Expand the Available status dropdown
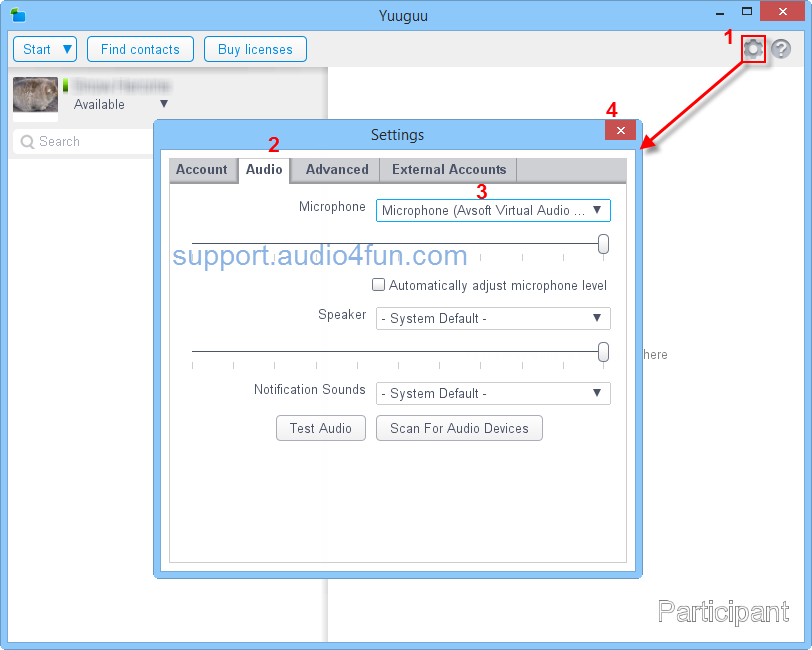Screen dimensions: 812x650 164,104
